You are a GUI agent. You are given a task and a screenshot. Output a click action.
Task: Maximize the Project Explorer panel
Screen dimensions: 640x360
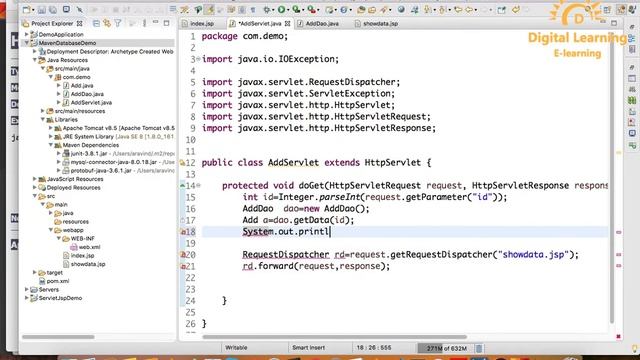(167, 23)
